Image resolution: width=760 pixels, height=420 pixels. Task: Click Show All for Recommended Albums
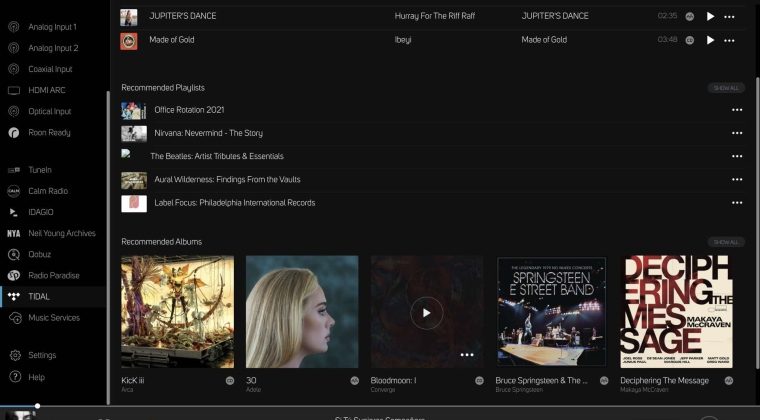point(726,242)
